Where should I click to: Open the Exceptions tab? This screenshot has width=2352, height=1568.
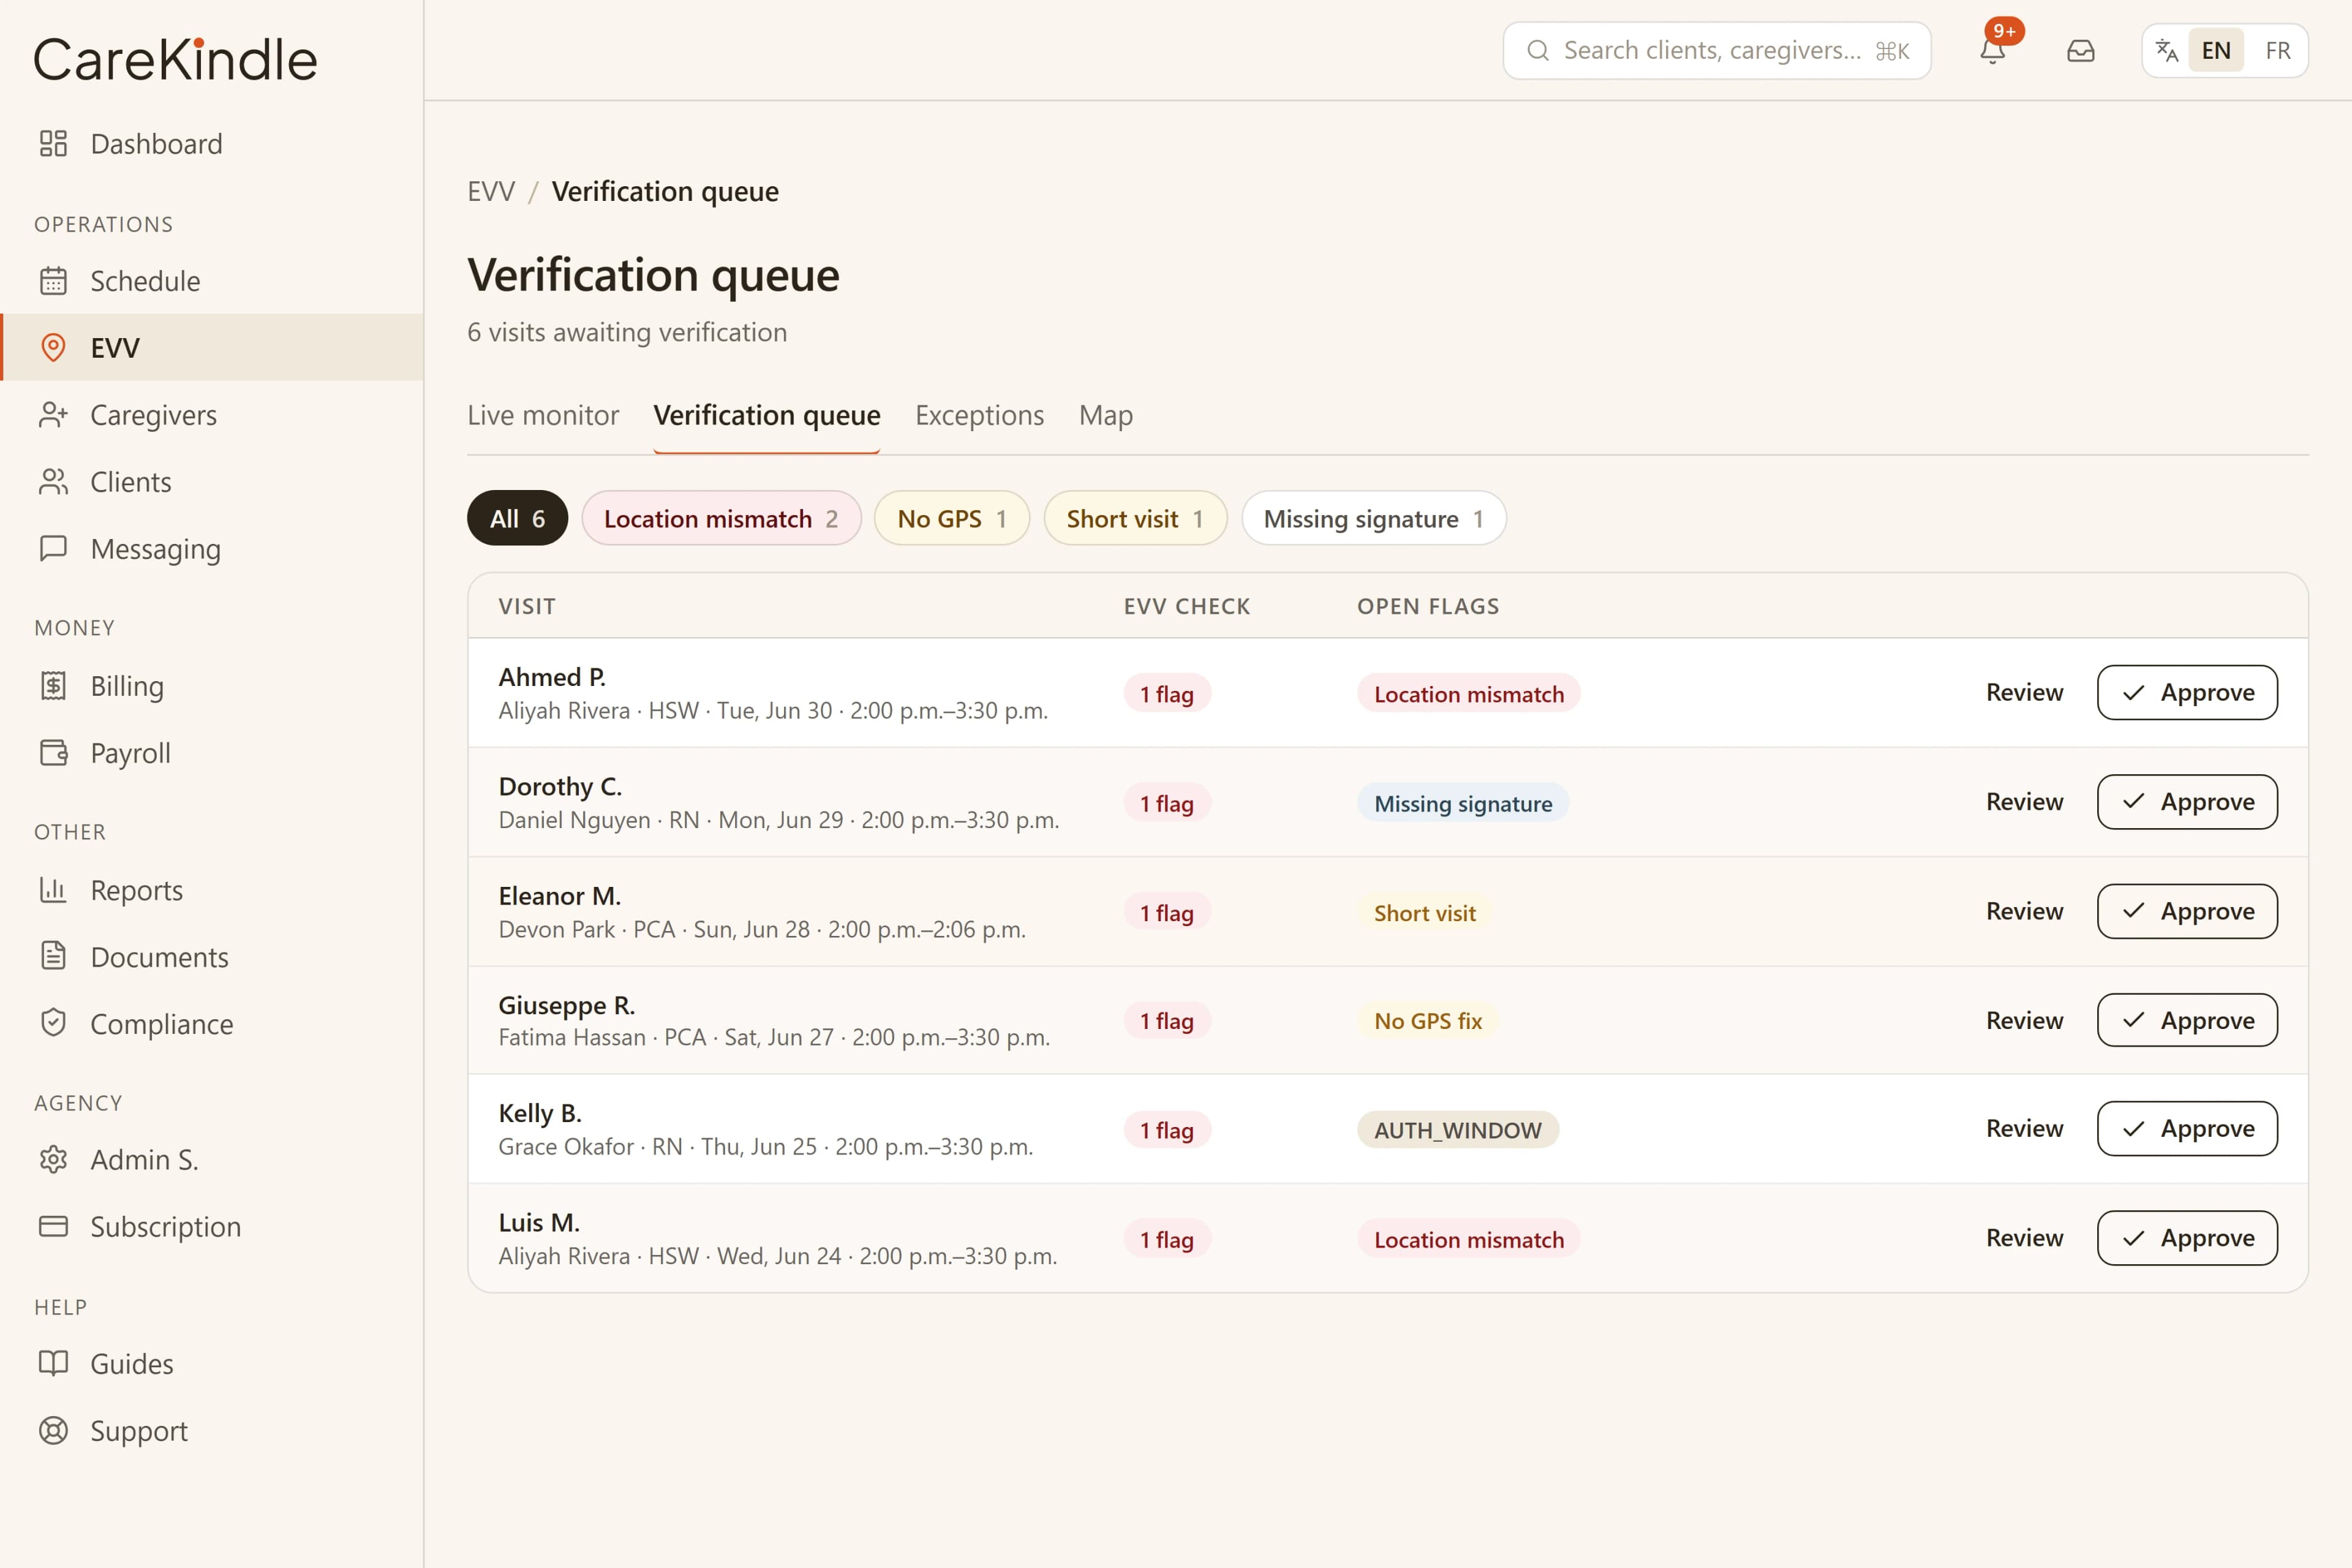(x=979, y=415)
